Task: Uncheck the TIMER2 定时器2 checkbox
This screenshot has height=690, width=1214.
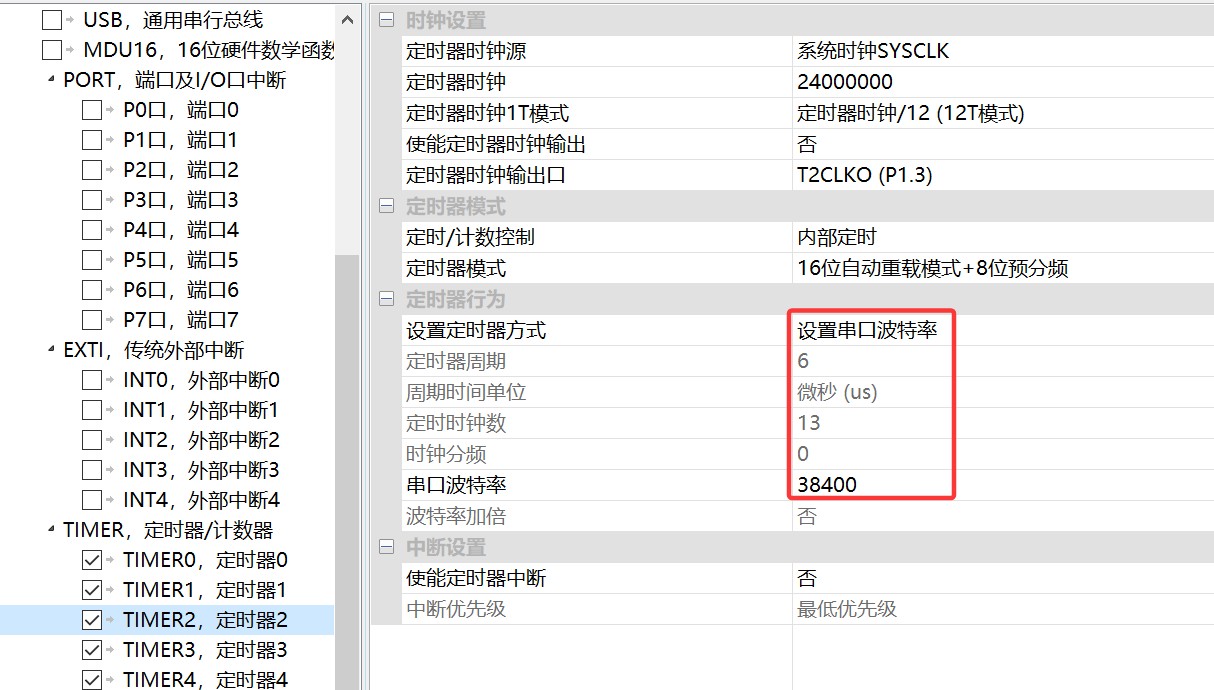Action: tap(92, 620)
